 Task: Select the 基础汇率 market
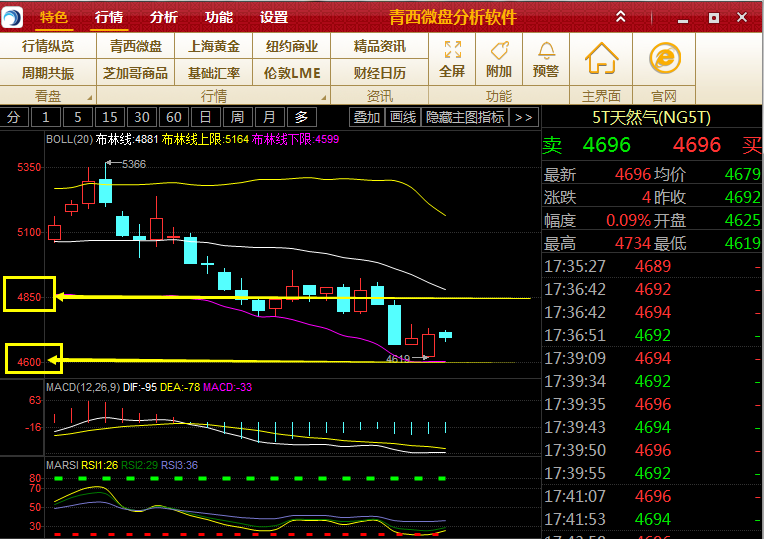(213, 73)
